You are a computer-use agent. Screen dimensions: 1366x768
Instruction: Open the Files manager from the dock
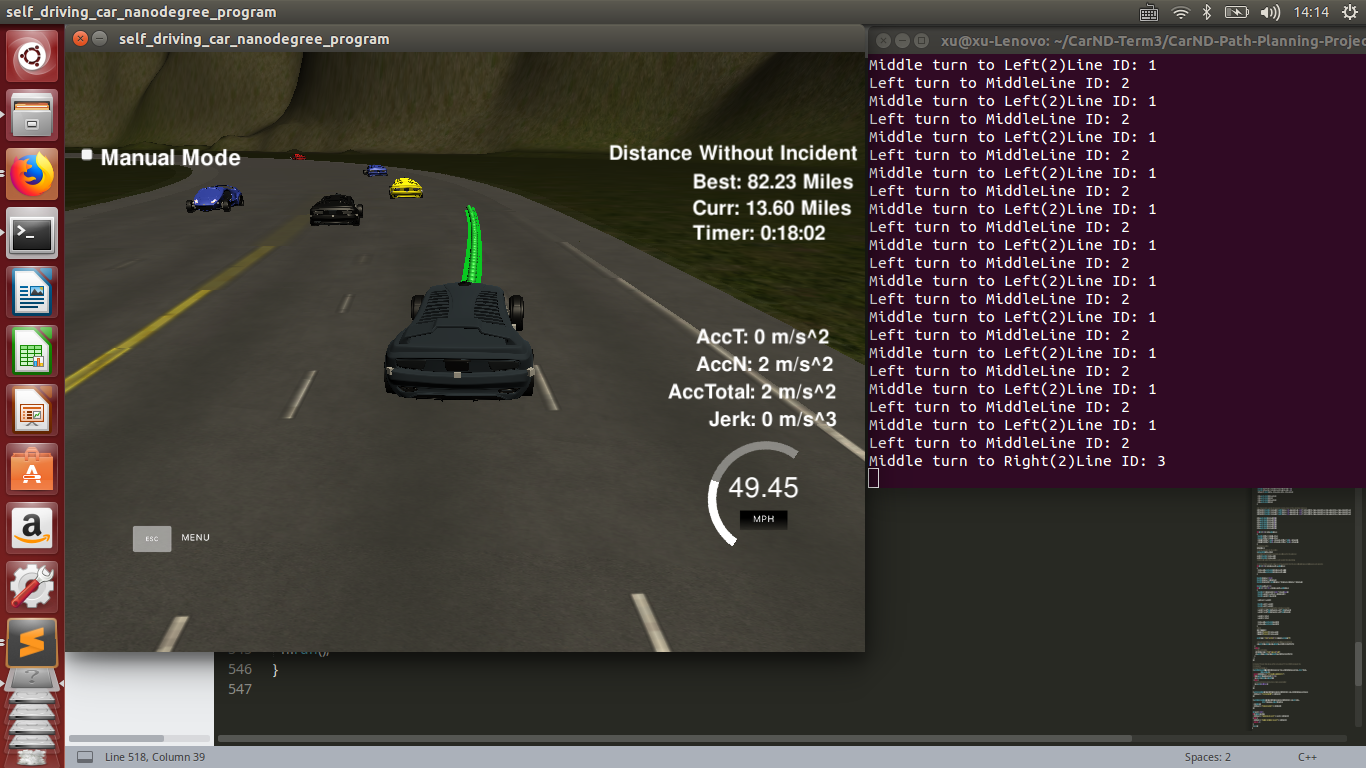[33, 115]
